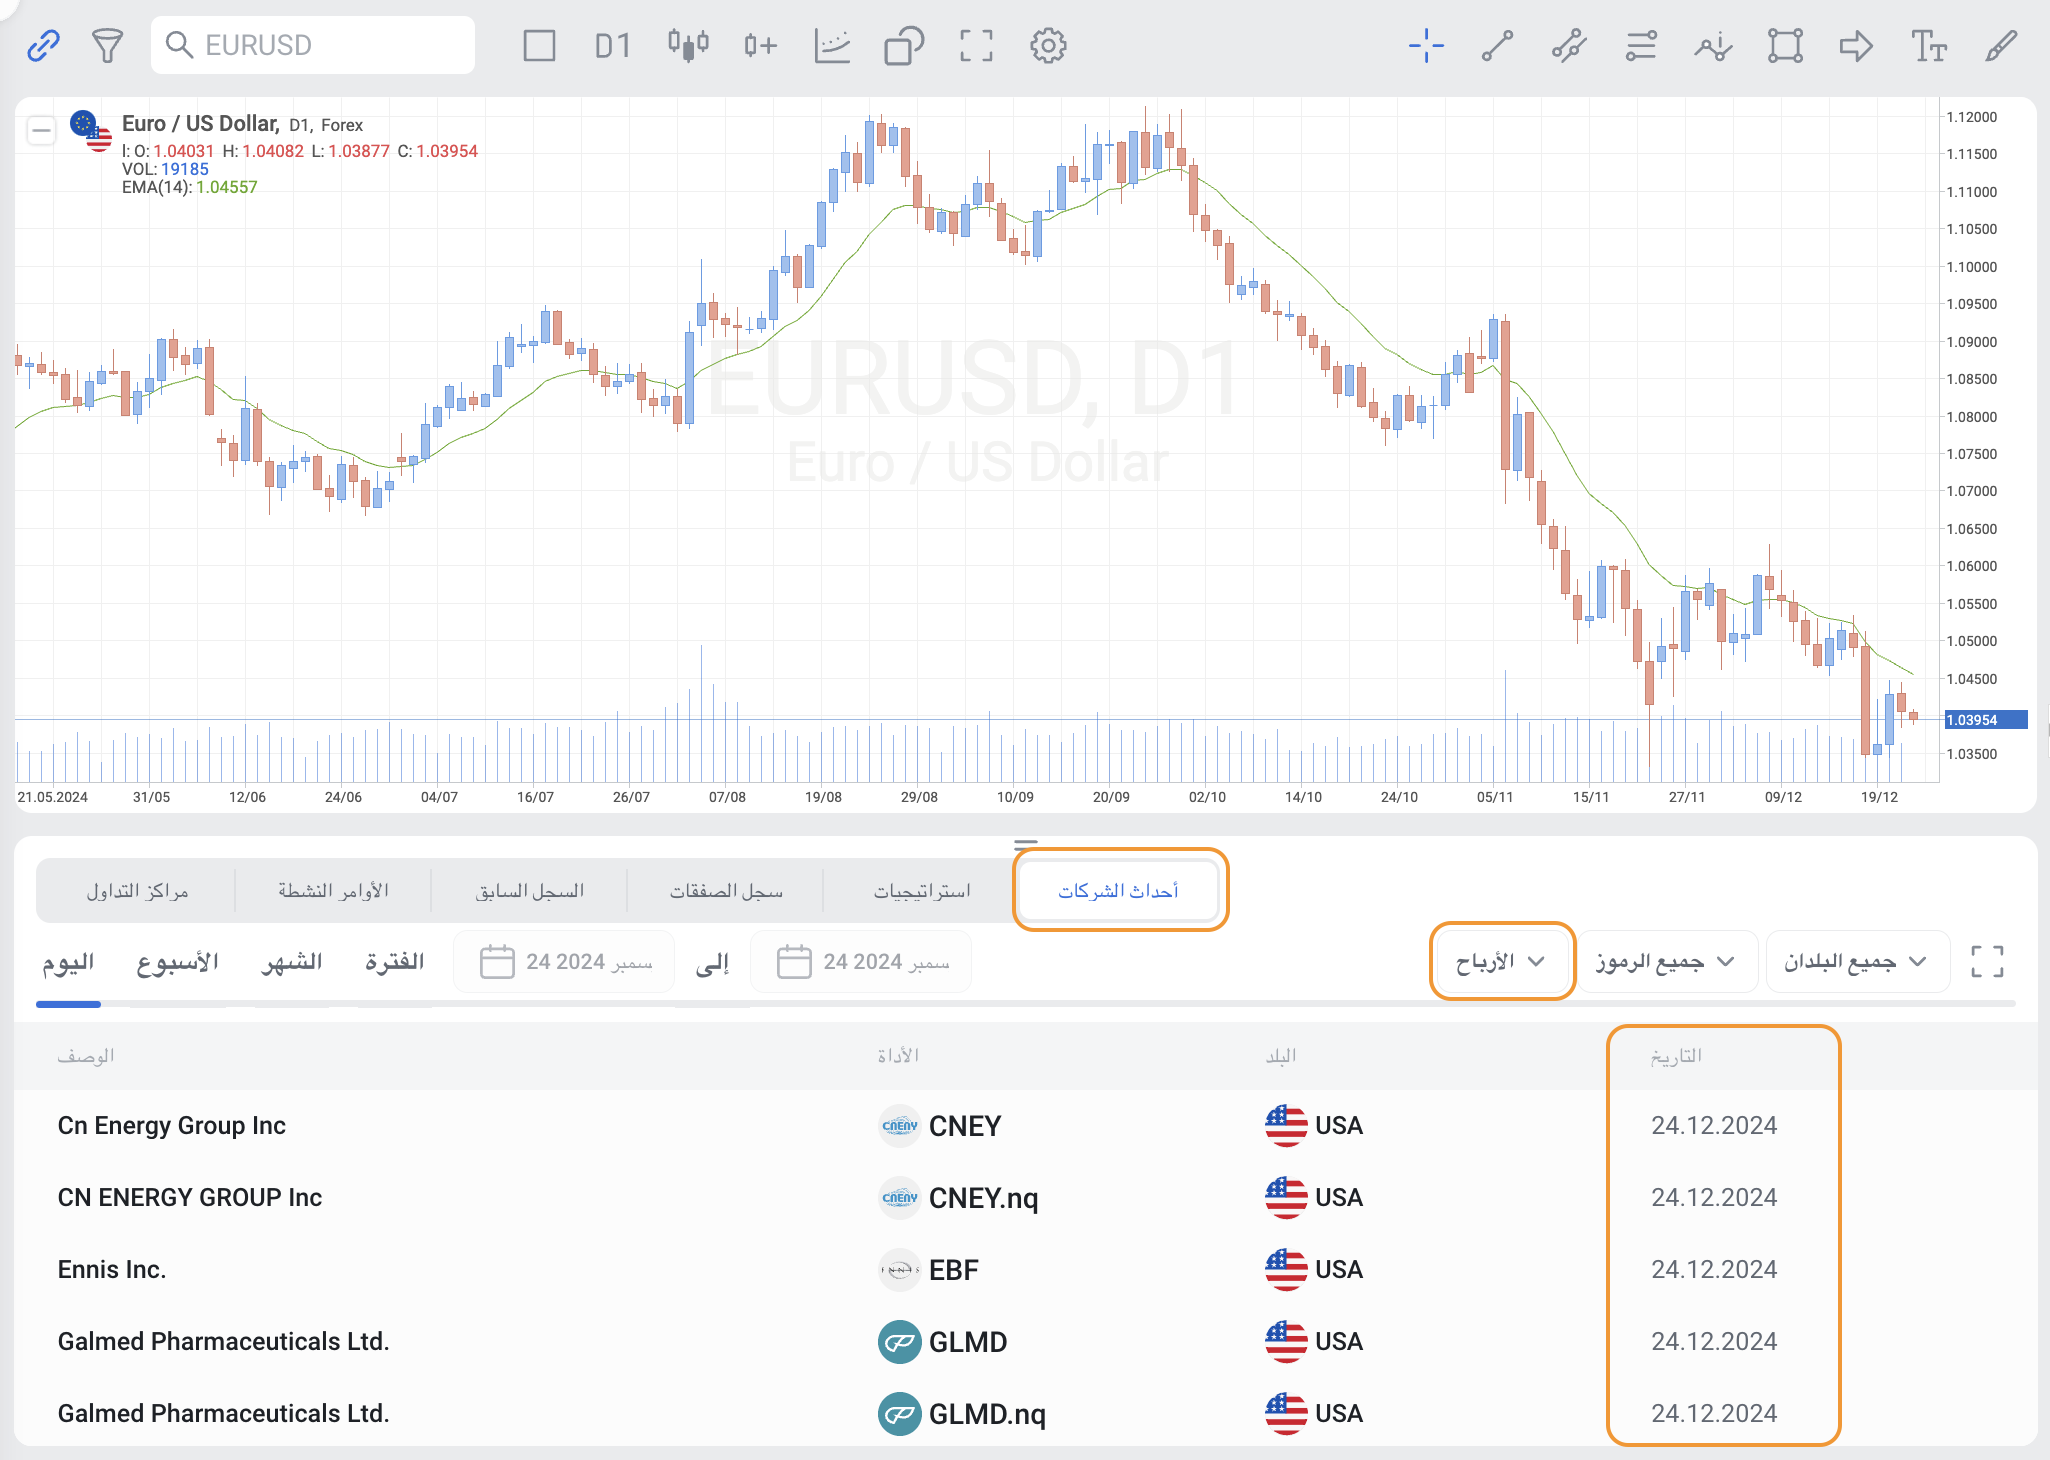Viewport: 2050px width, 1460px height.
Task: Select the trend line drawing tool
Action: (1497, 45)
